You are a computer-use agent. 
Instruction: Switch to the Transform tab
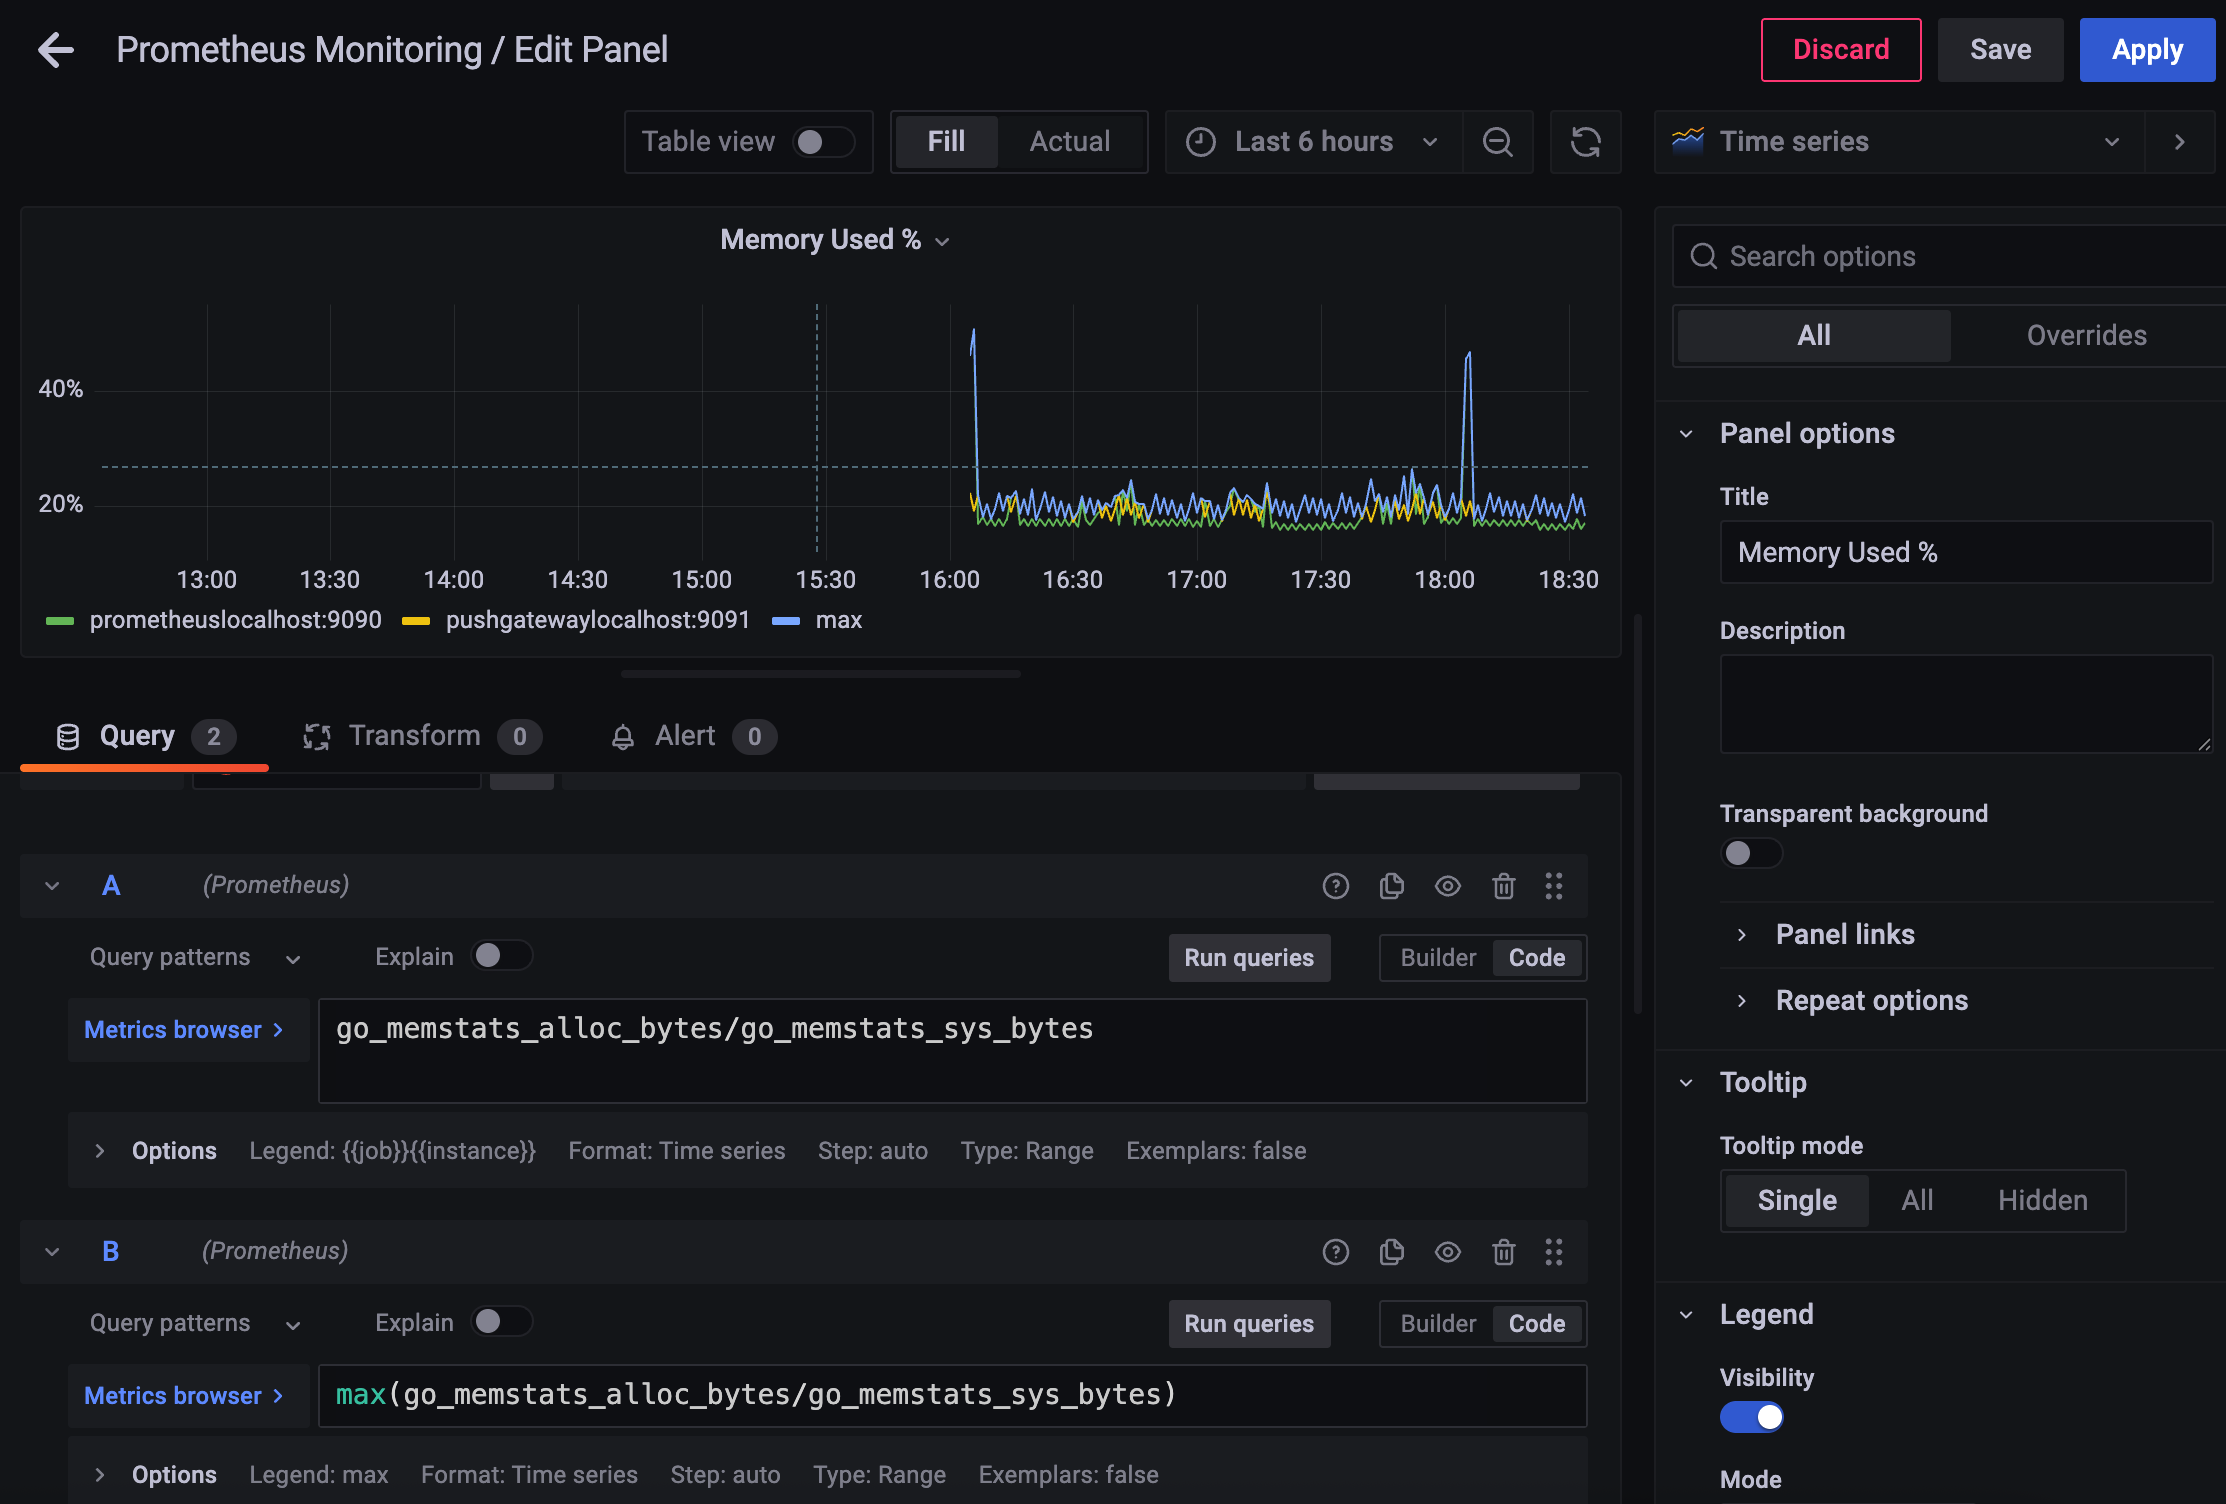(414, 736)
